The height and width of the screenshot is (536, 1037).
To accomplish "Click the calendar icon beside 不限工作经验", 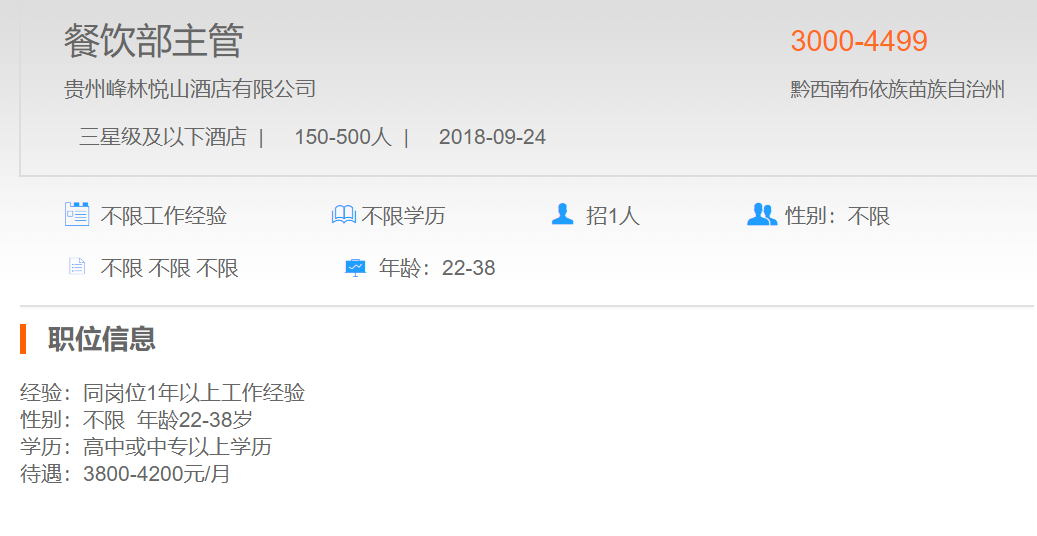I will tap(77, 214).
